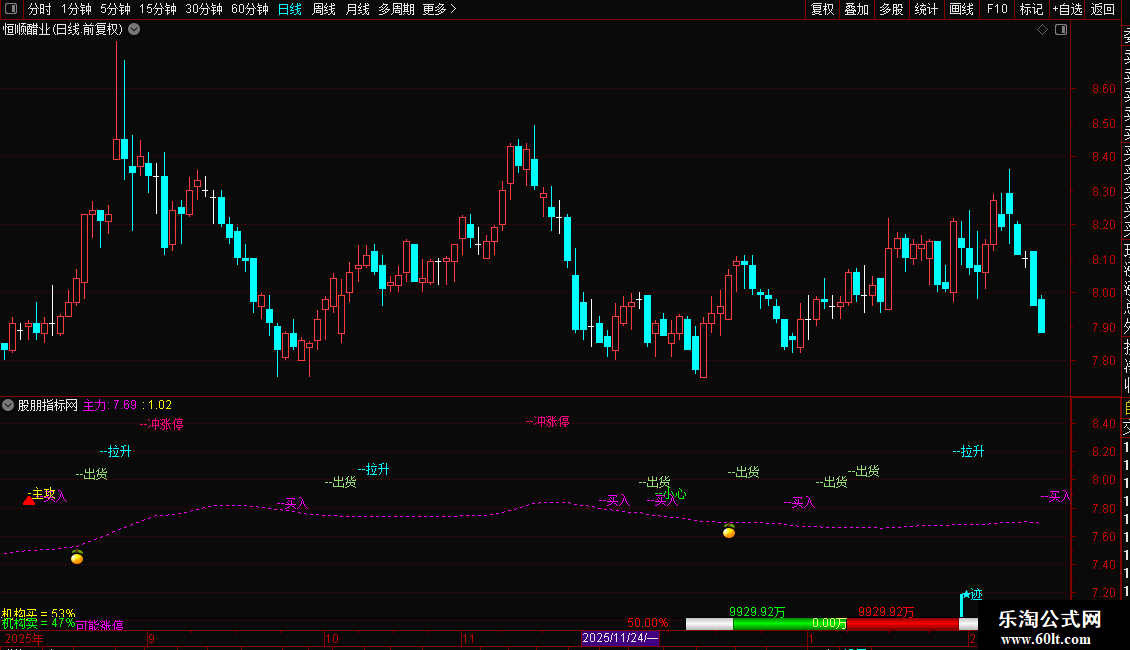
Task: Click the red triangle 主攻 signal marker
Action: click(29, 500)
